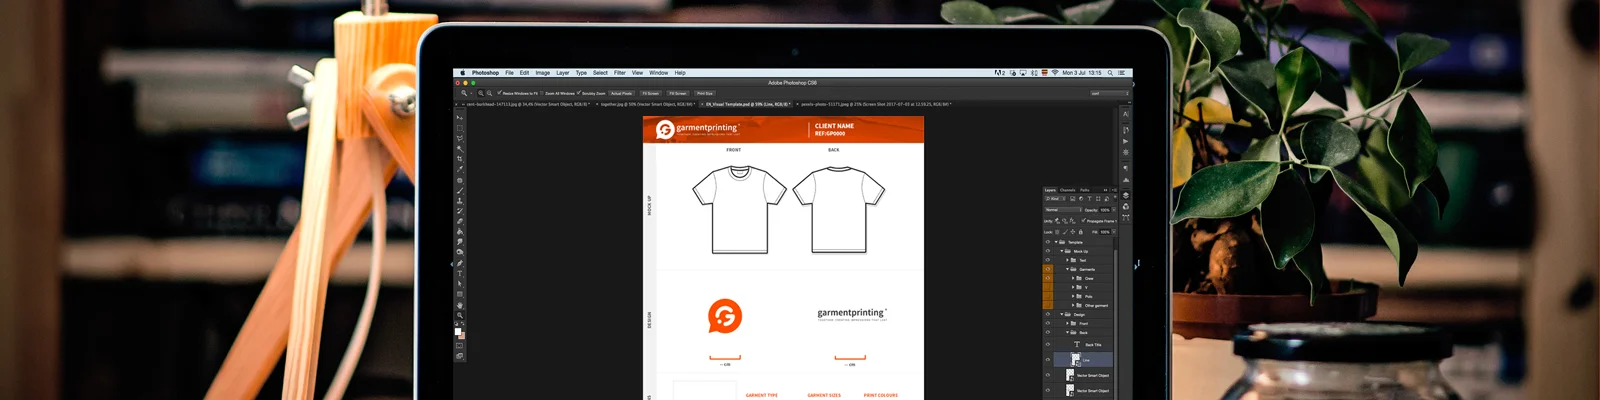Click the Fit Screen button

pyautogui.click(x=650, y=93)
